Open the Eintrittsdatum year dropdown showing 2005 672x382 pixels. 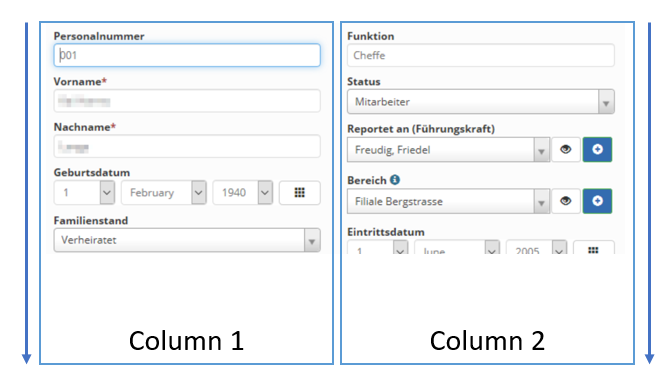click(537, 248)
